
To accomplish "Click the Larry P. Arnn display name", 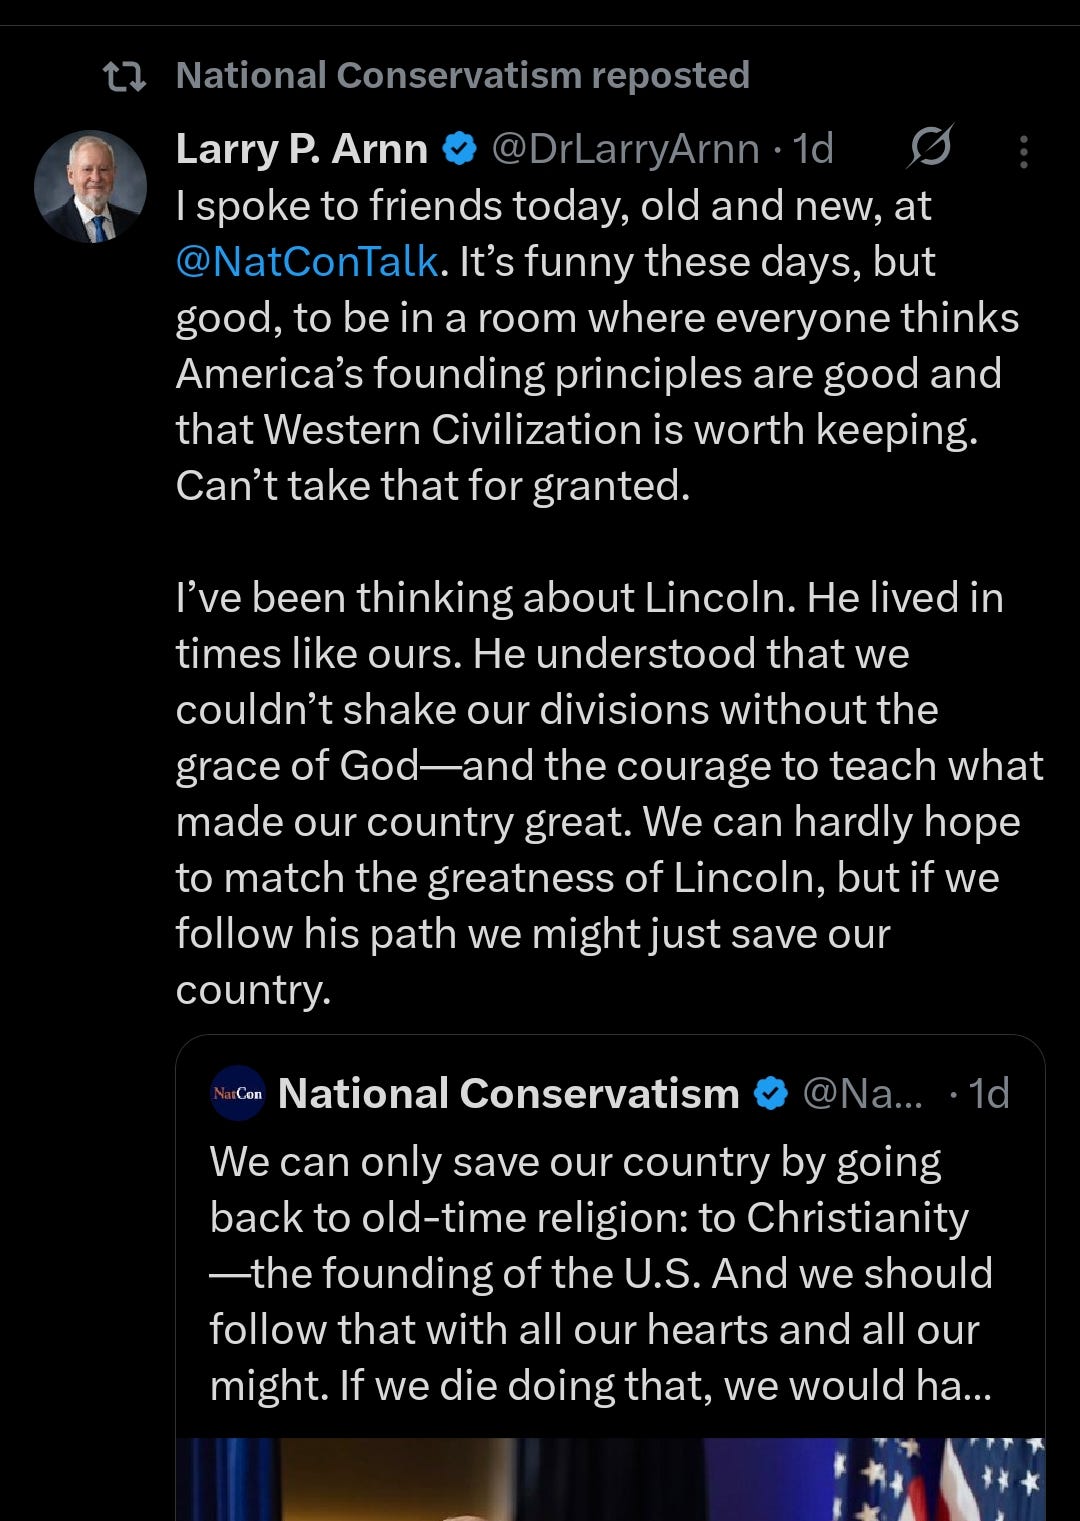I will tap(301, 149).
